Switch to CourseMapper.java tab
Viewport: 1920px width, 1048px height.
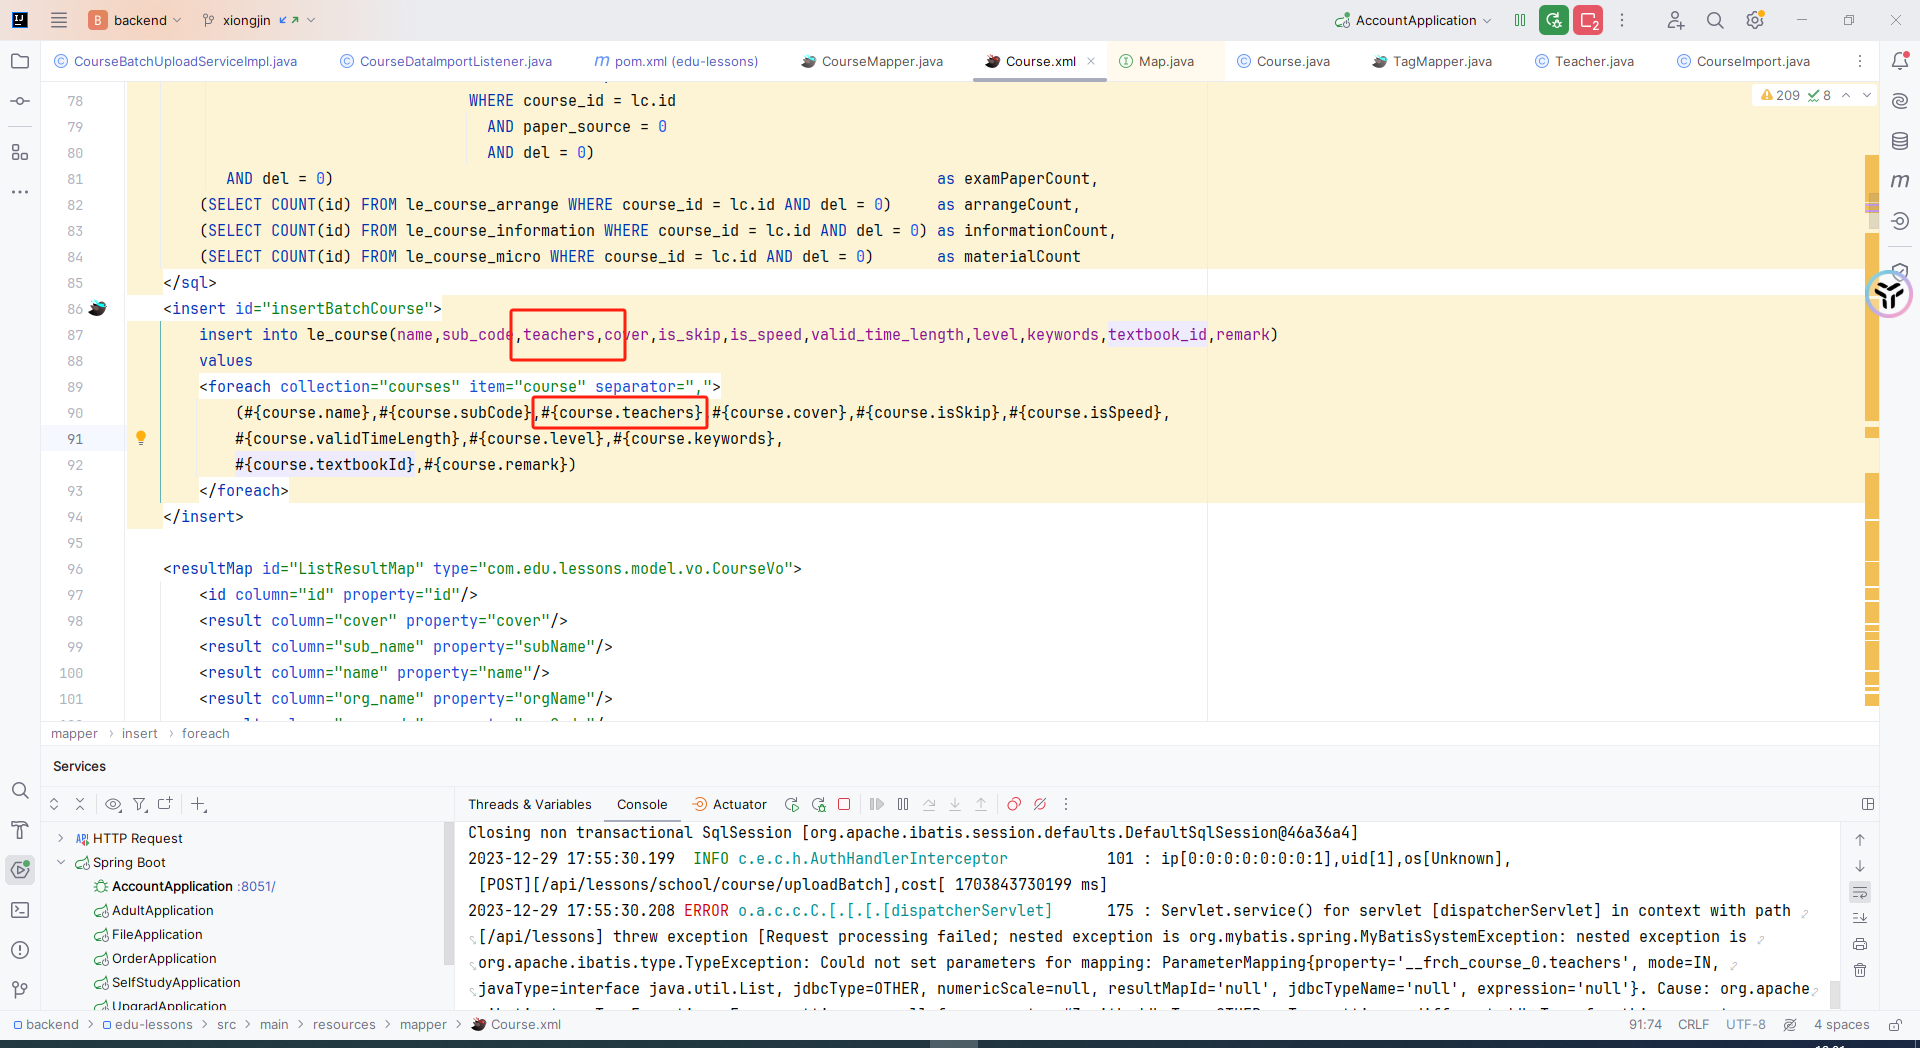(x=872, y=61)
